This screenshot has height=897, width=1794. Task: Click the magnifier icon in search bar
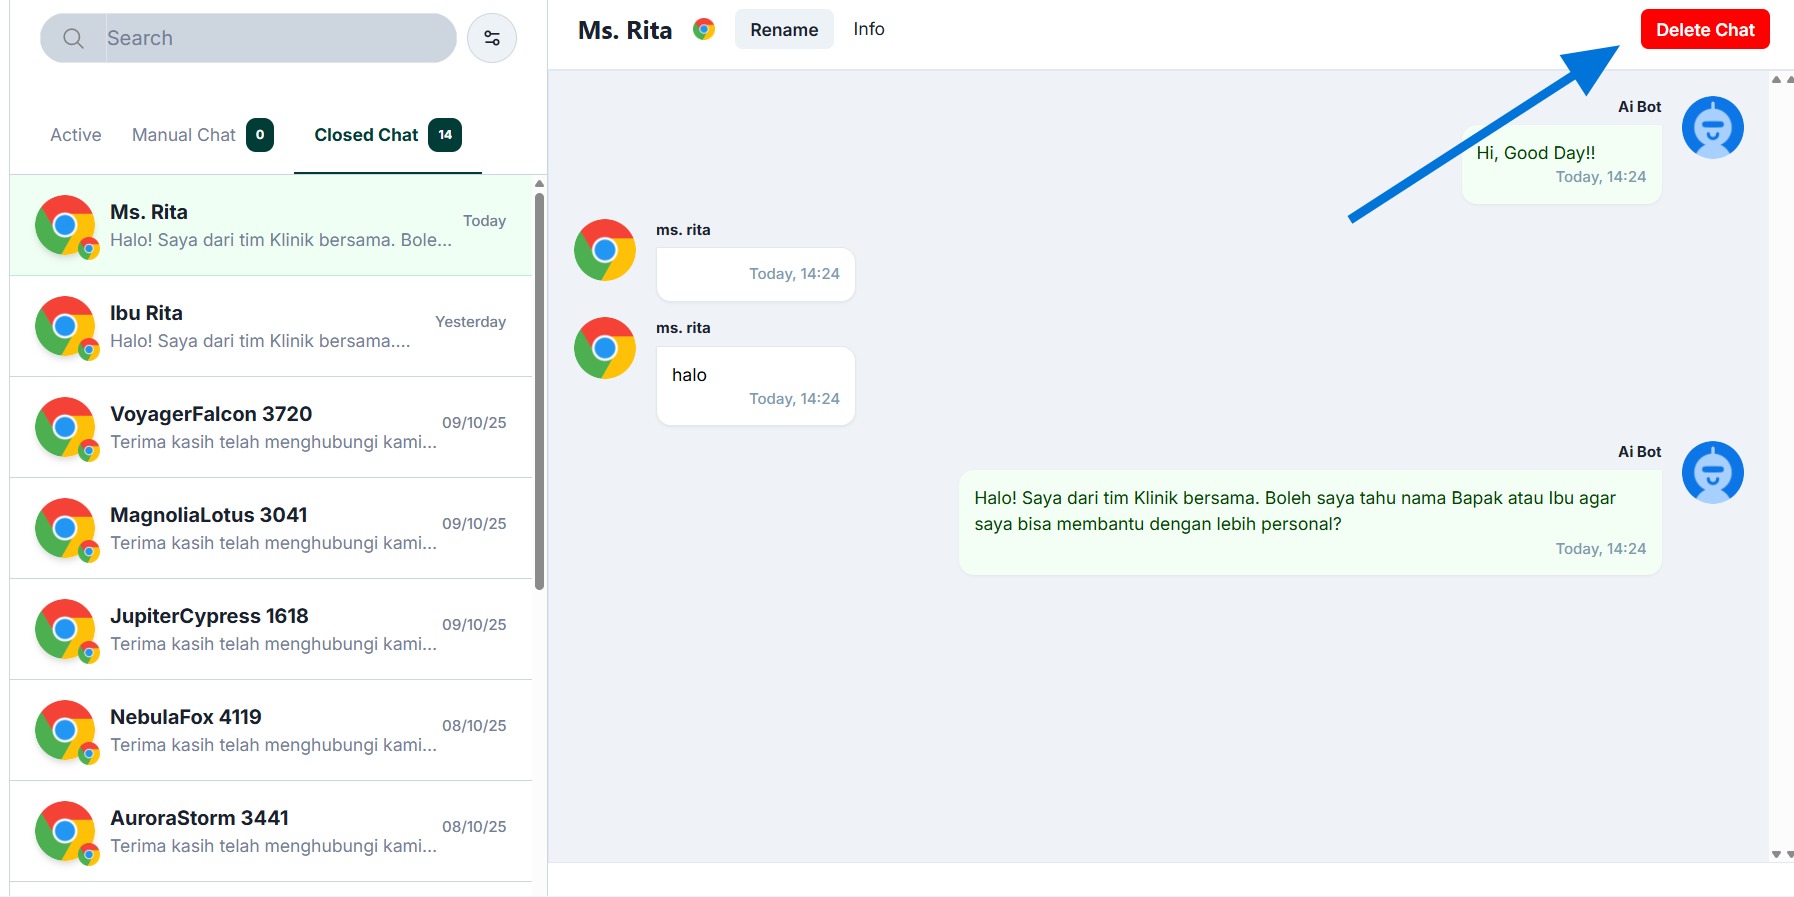[x=73, y=38]
